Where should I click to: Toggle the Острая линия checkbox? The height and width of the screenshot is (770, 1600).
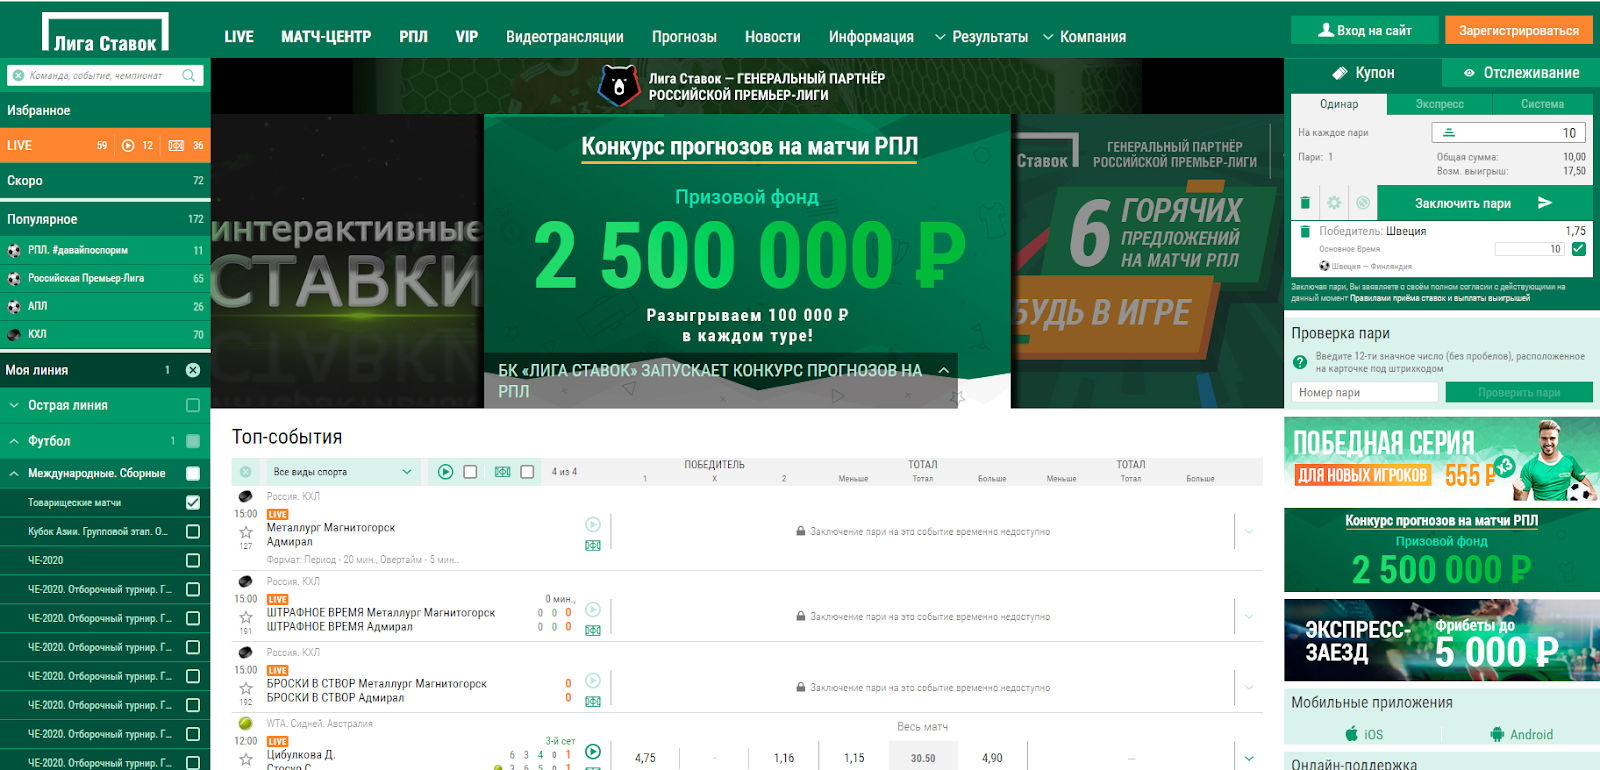[x=193, y=405]
